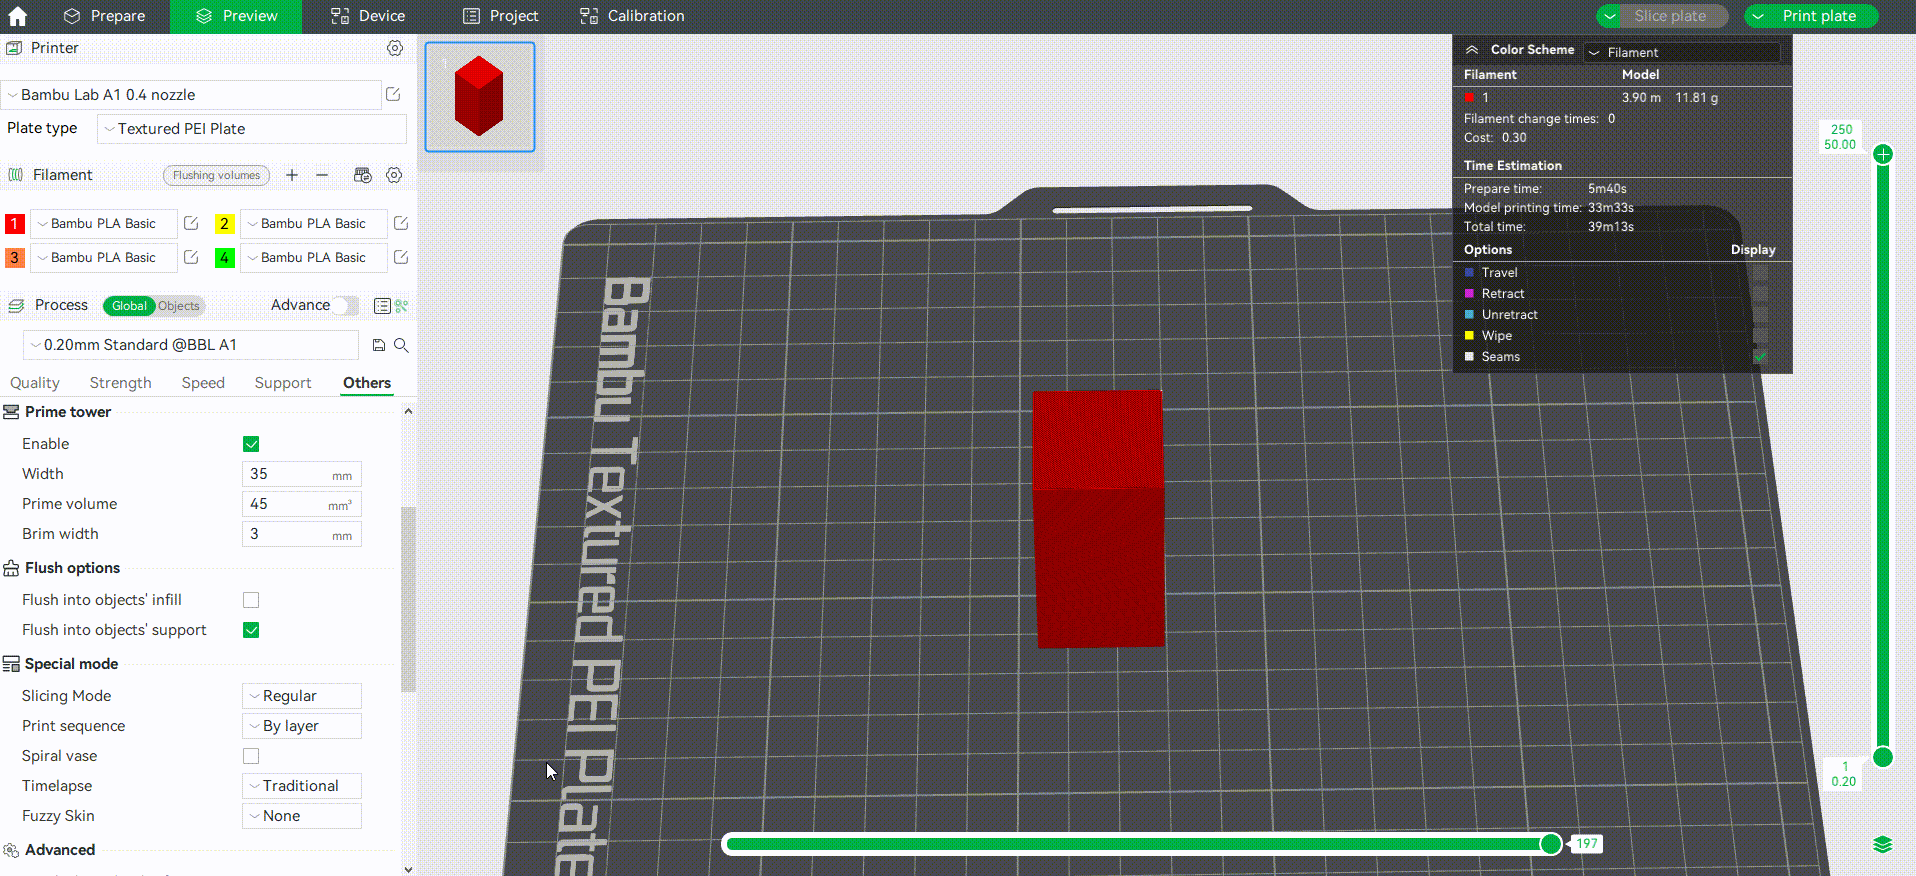Image resolution: width=1916 pixels, height=876 pixels.
Task: Open filament 1 Bambu PLA Basic dropdown
Action: pos(104,223)
